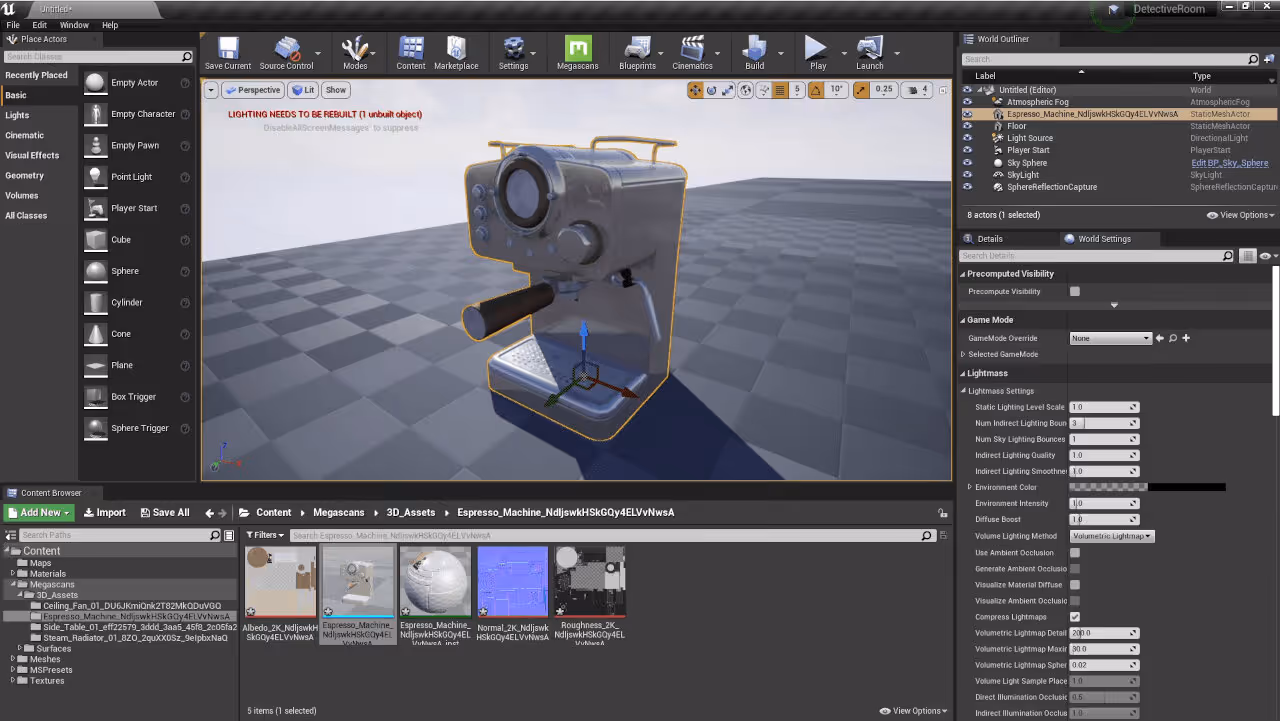Select the Espresso_Machine asset thumbnail
The image size is (1280, 721).
click(x=357, y=580)
